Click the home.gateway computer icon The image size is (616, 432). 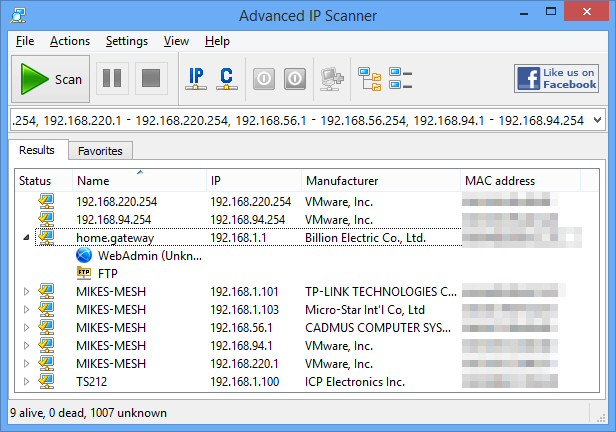pyautogui.click(x=46, y=237)
